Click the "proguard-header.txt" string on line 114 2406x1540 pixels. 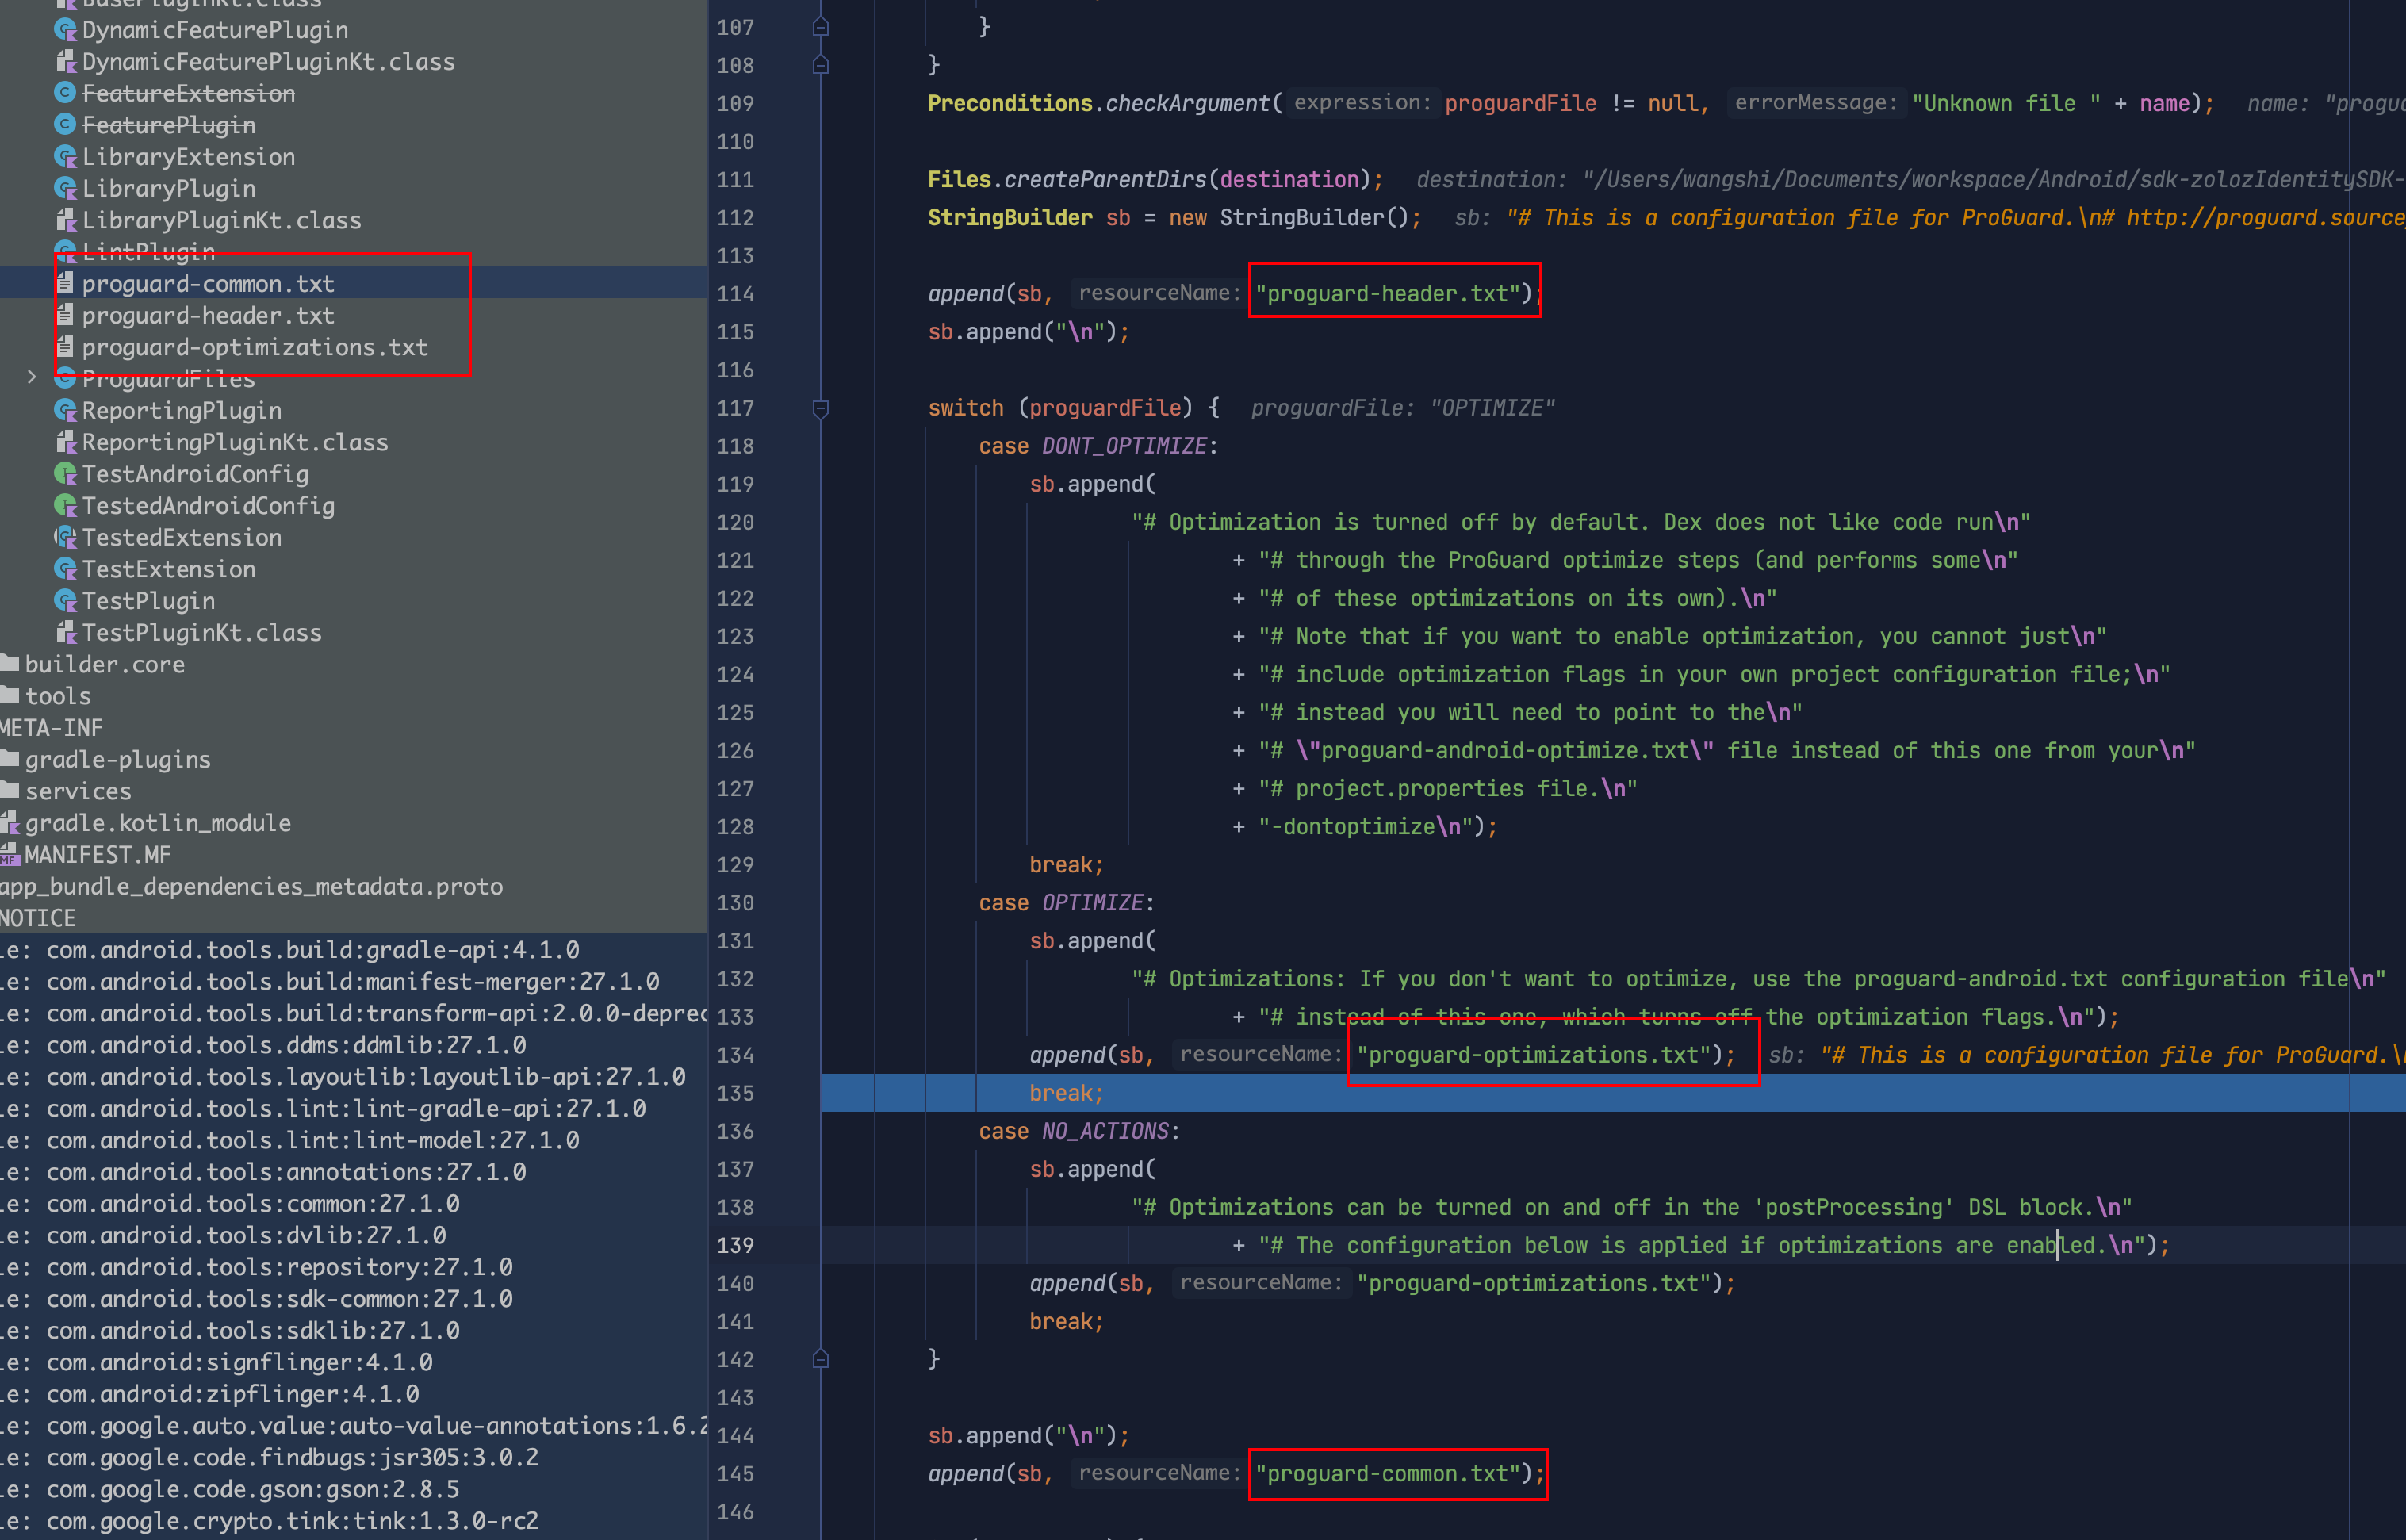coord(1387,294)
